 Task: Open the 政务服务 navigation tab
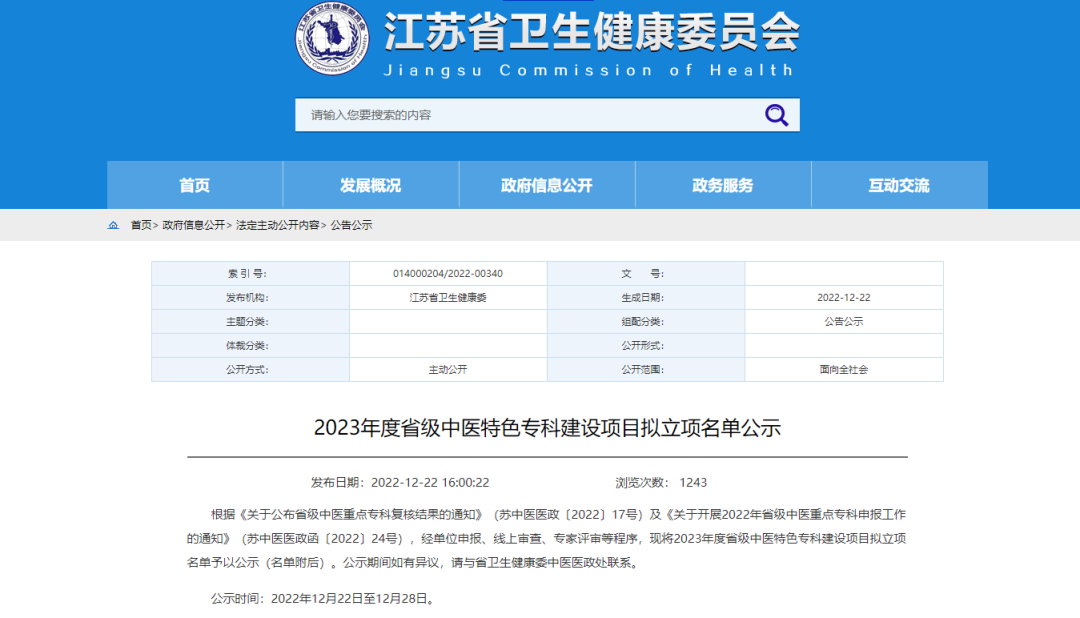(x=723, y=185)
